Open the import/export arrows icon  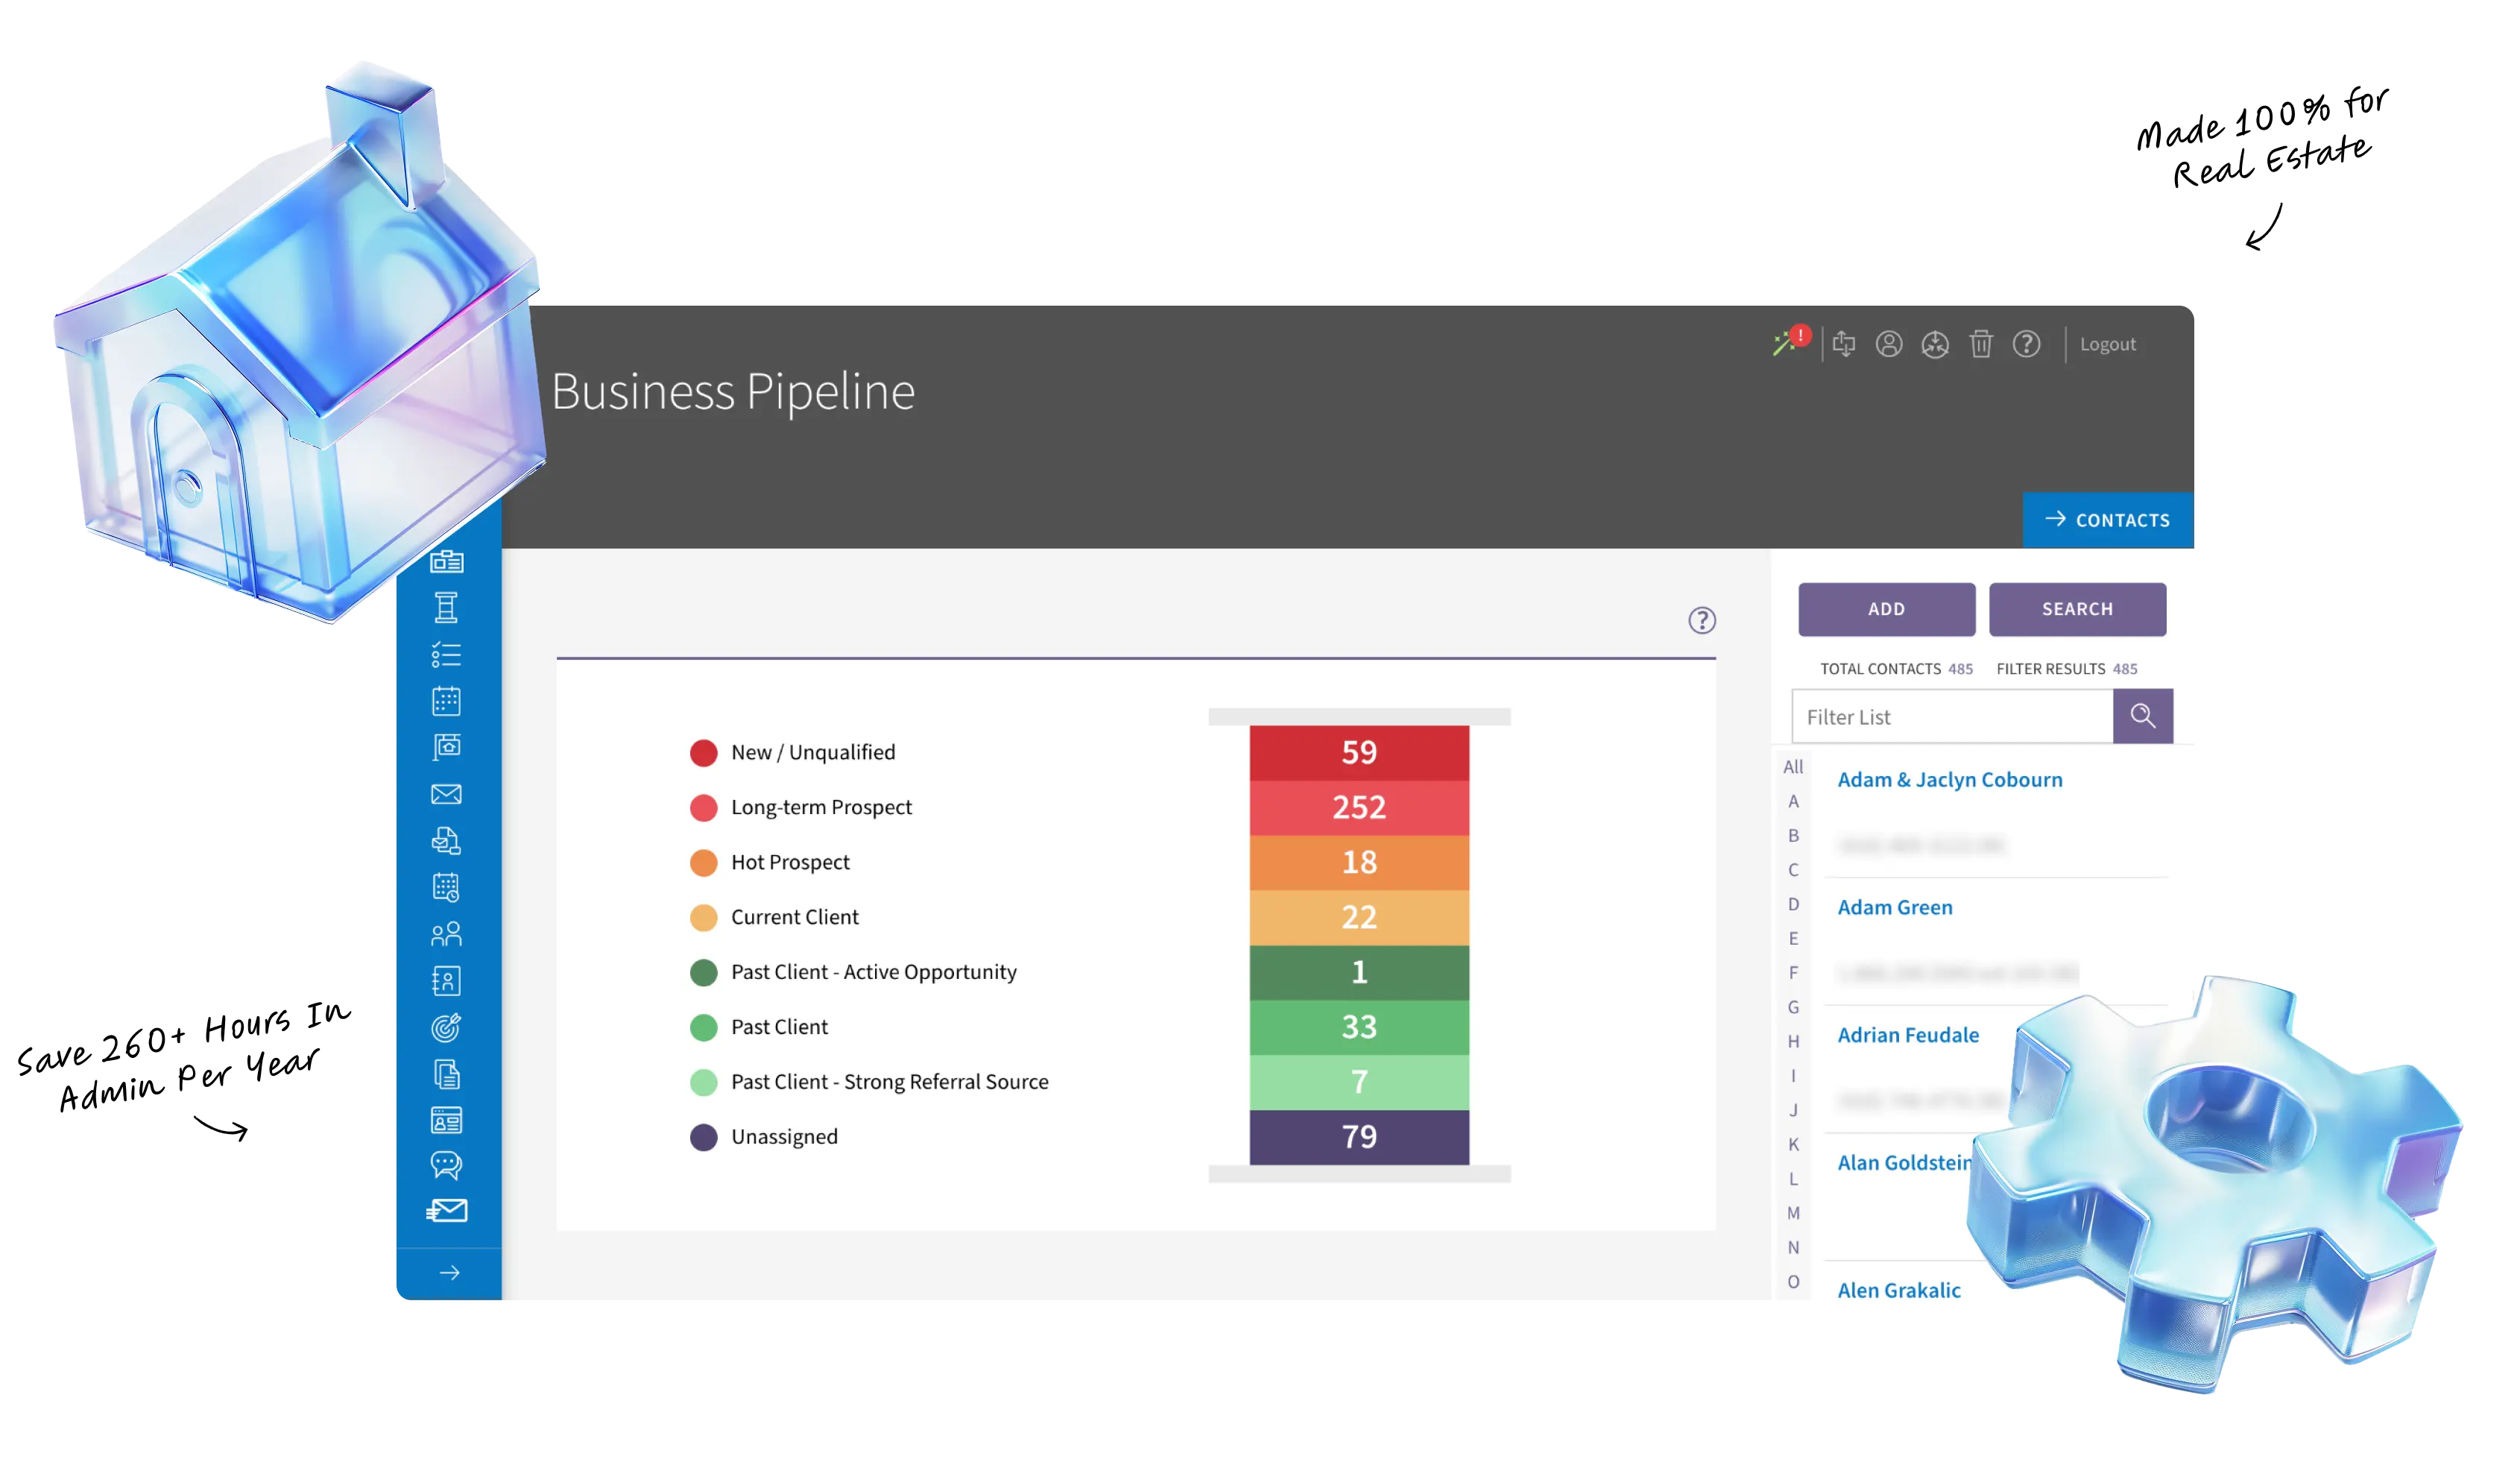pyautogui.click(x=1843, y=344)
